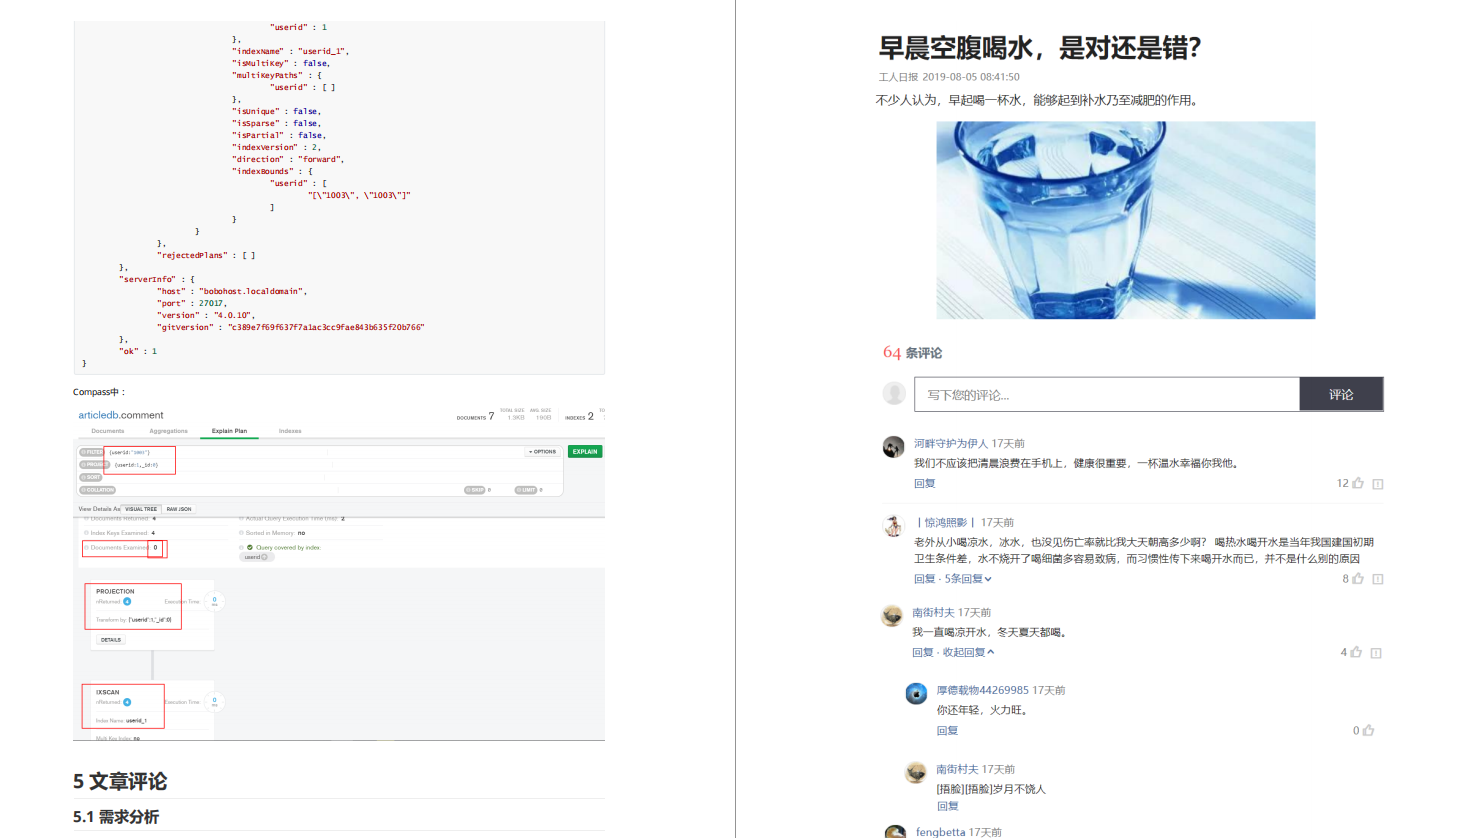Collapse replies via 收起回复 under 南街村夫
This screenshot has width=1465, height=838.
[x=963, y=651]
